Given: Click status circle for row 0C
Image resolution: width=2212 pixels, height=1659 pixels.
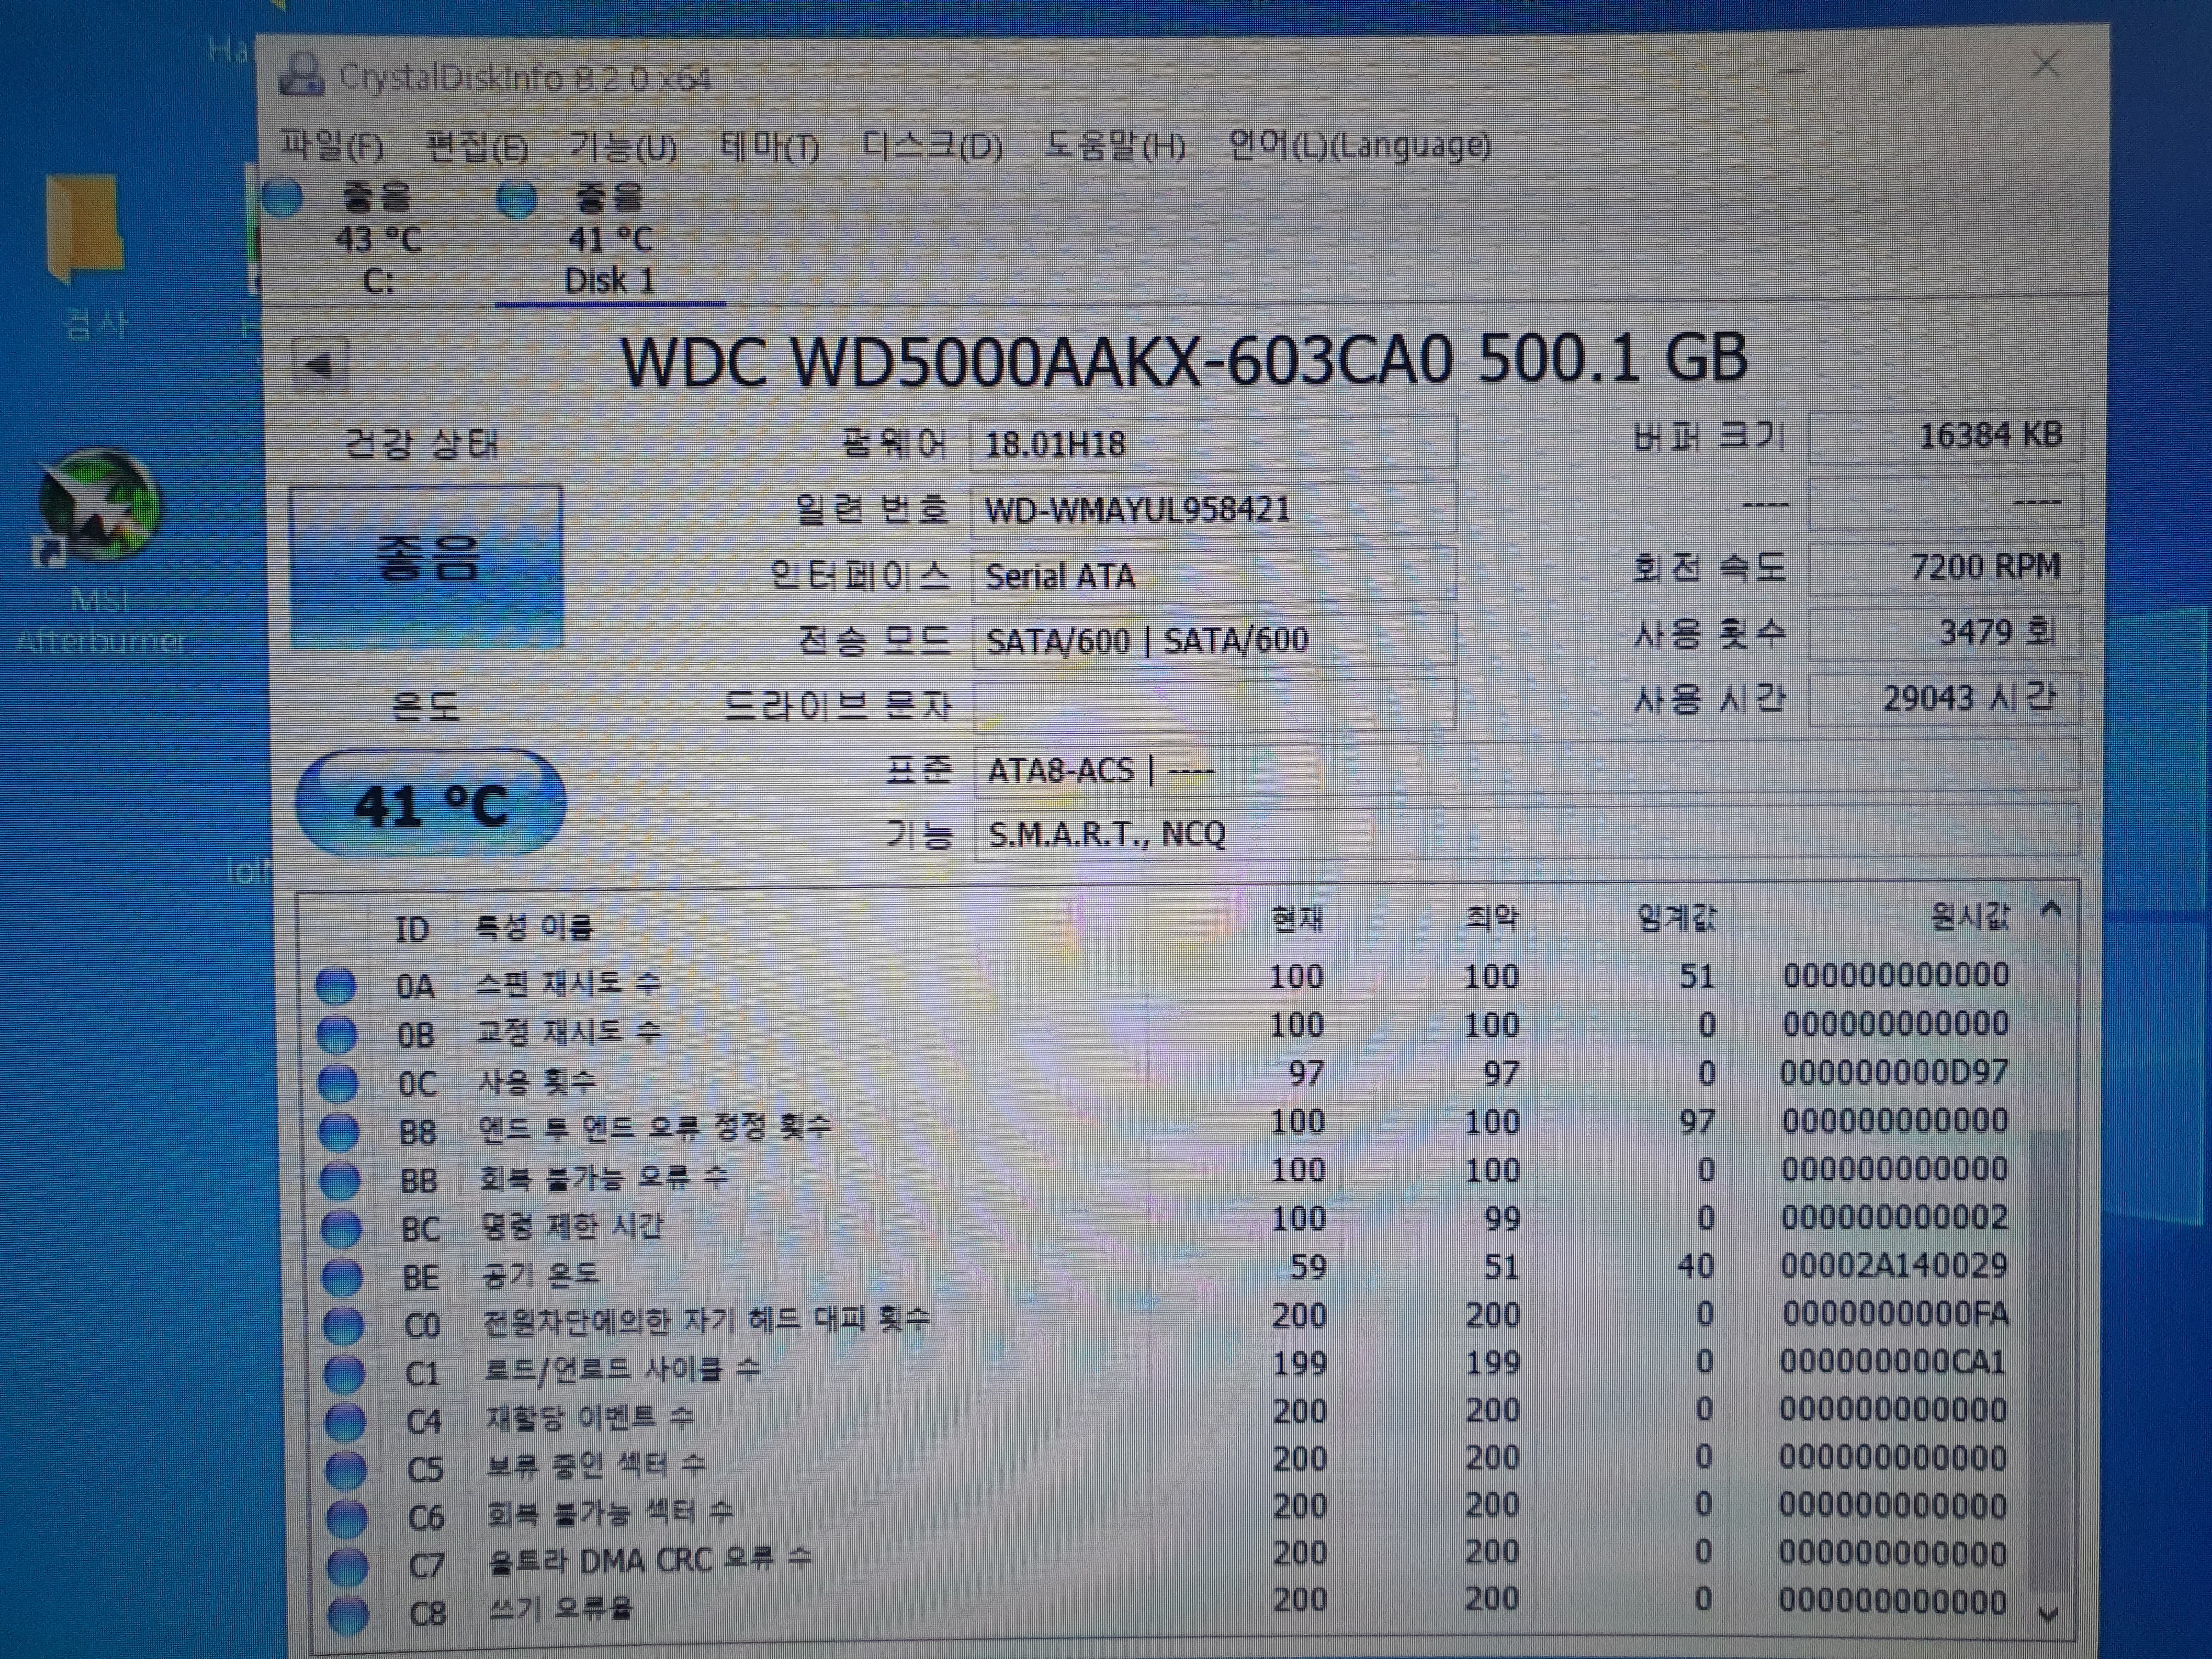Looking at the screenshot, I should pyautogui.click(x=337, y=1082).
